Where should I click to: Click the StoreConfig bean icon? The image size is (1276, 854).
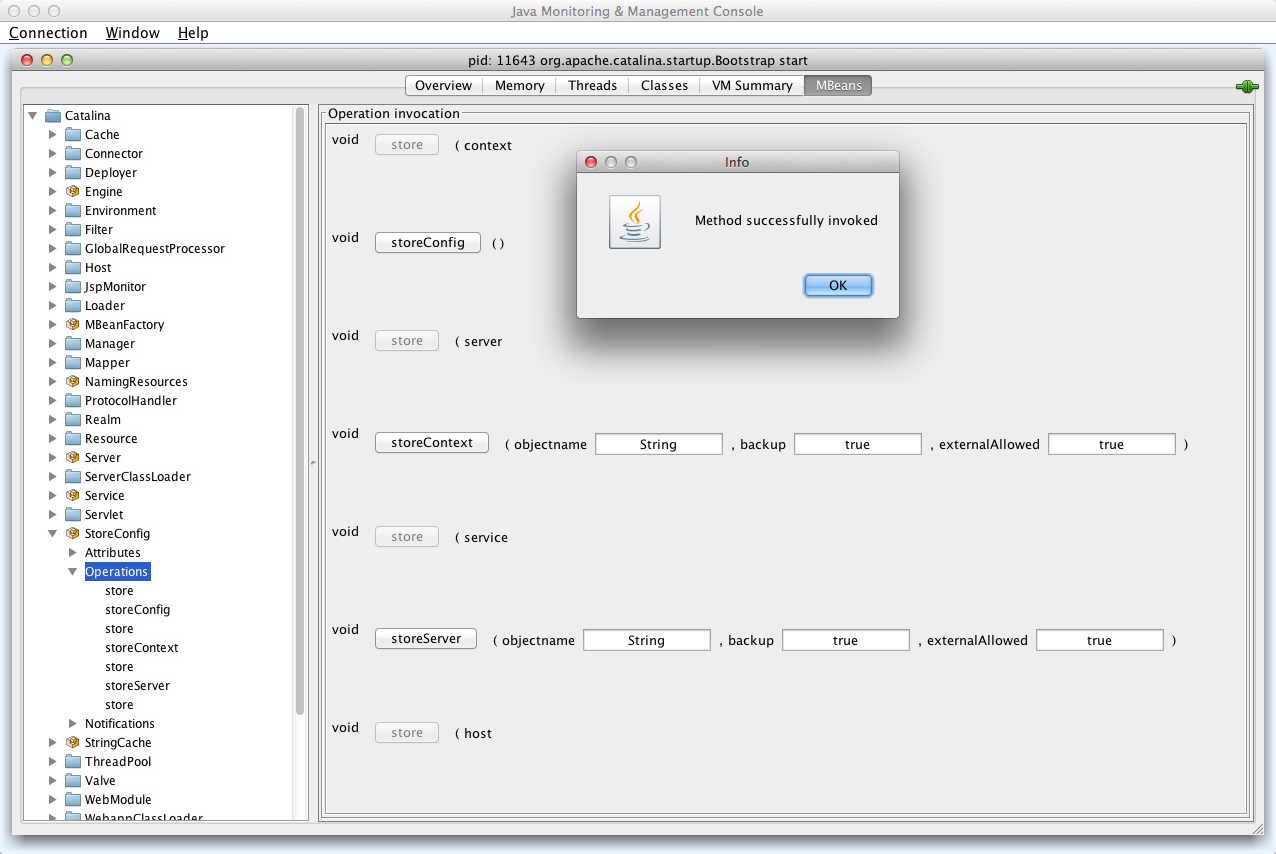coord(73,534)
